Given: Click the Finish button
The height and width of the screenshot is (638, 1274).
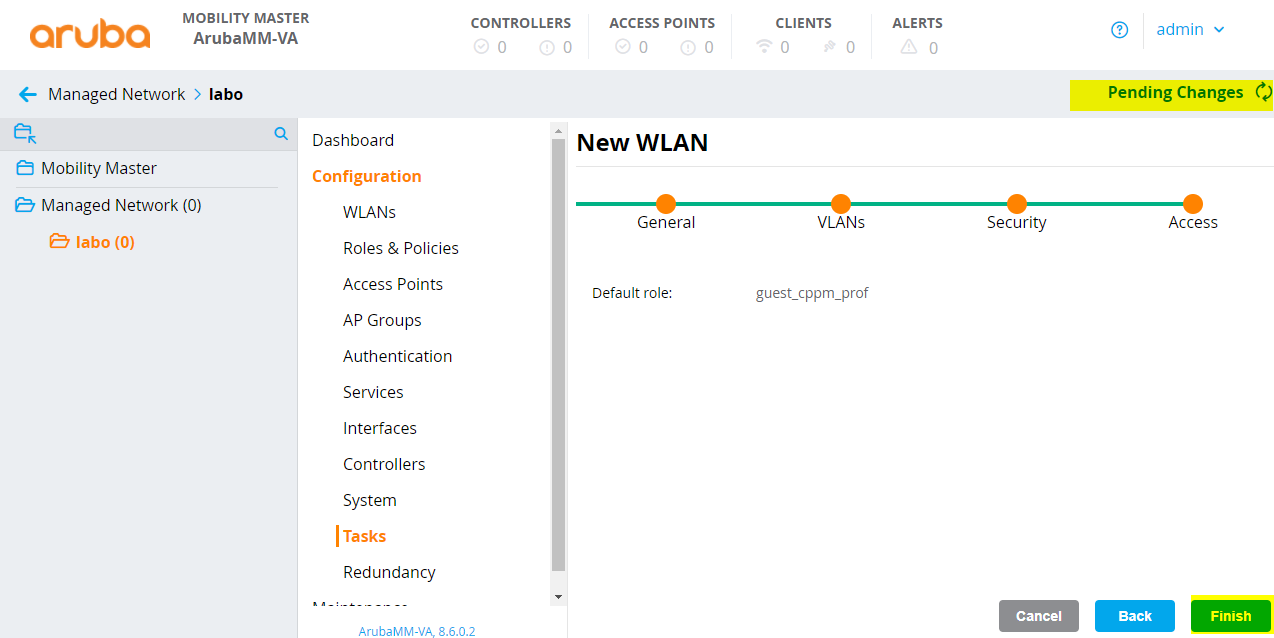Looking at the screenshot, I should pos(1230,616).
